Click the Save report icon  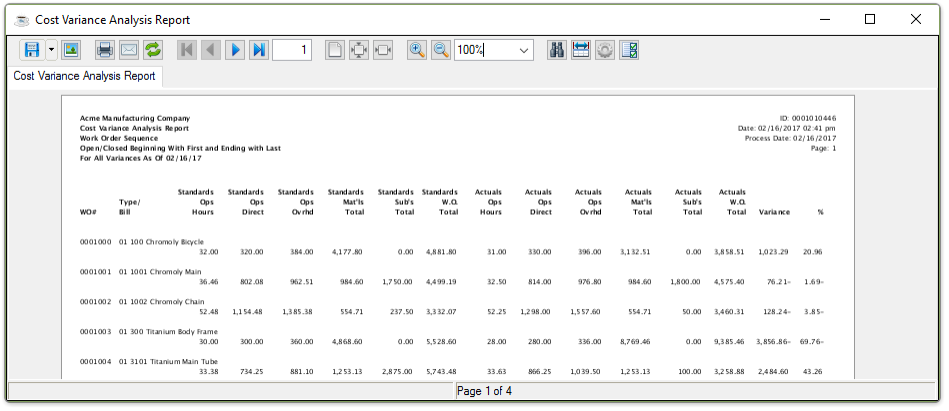pyautogui.click(x=32, y=49)
